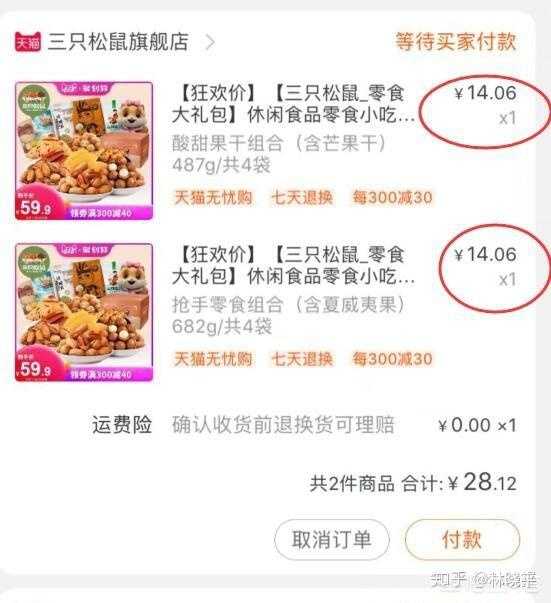Tap the red Tmall logo icon

28,42
